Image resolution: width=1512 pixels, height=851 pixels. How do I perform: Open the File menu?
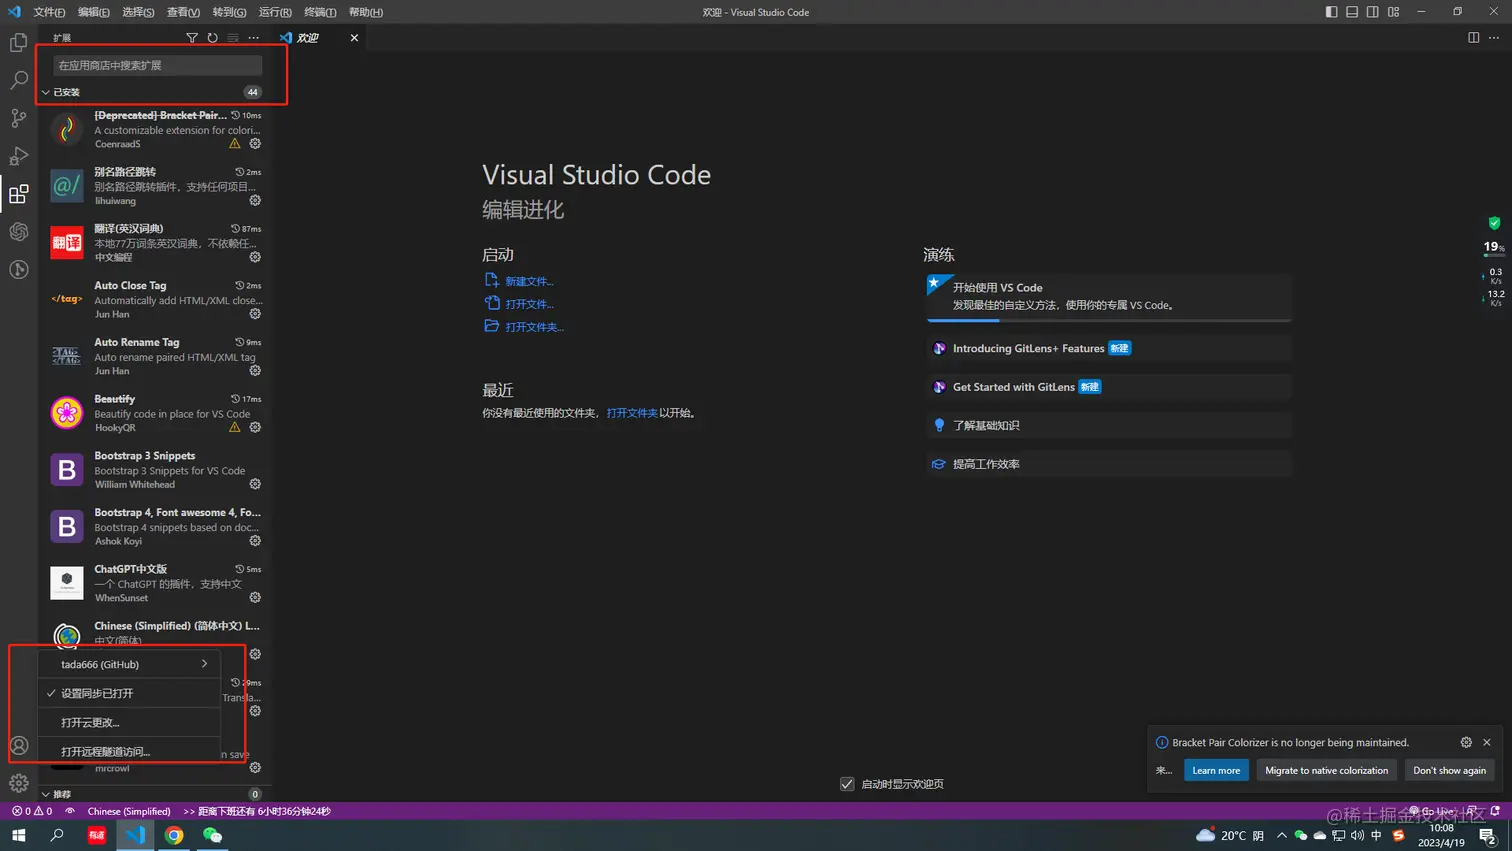49,12
